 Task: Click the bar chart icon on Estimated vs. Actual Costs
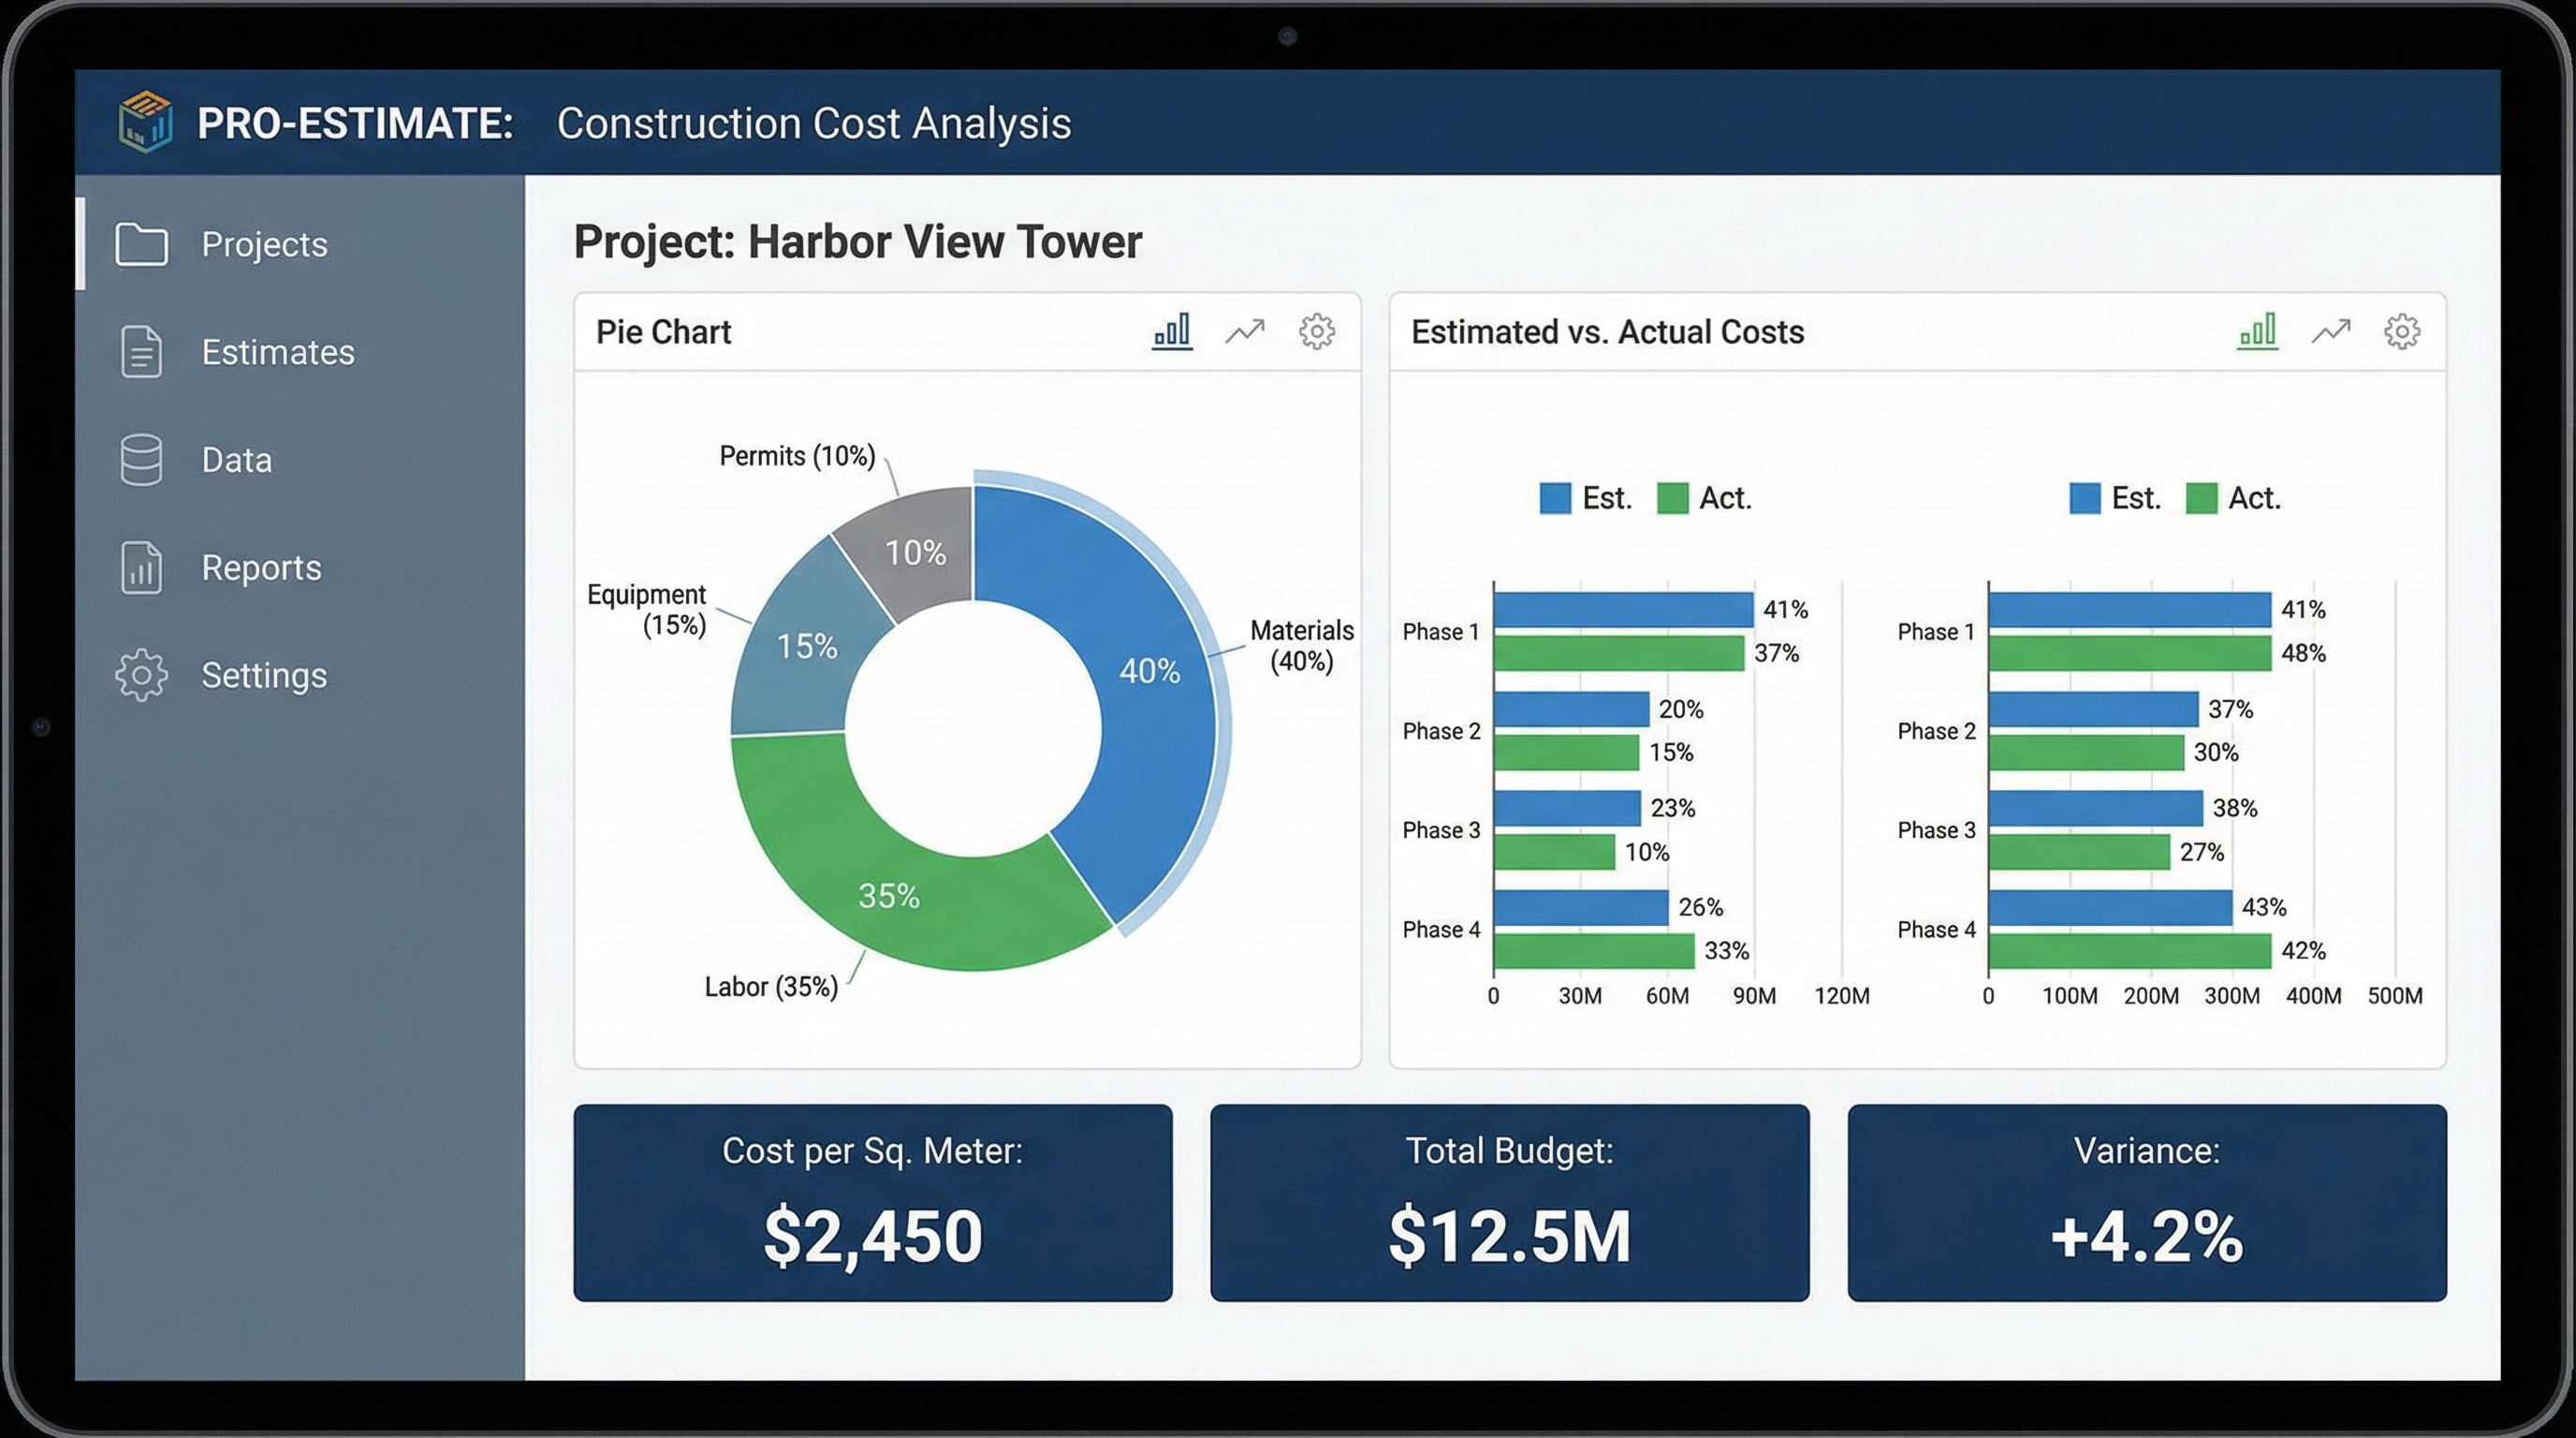[x=2258, y=330]
